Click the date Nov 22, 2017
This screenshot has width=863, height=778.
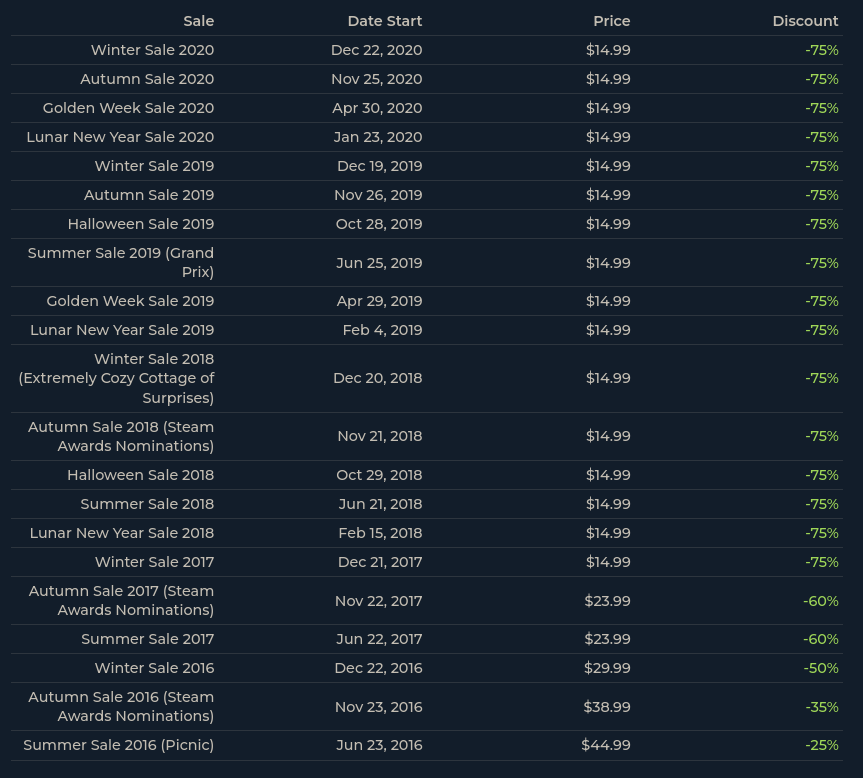click(379, 601)
